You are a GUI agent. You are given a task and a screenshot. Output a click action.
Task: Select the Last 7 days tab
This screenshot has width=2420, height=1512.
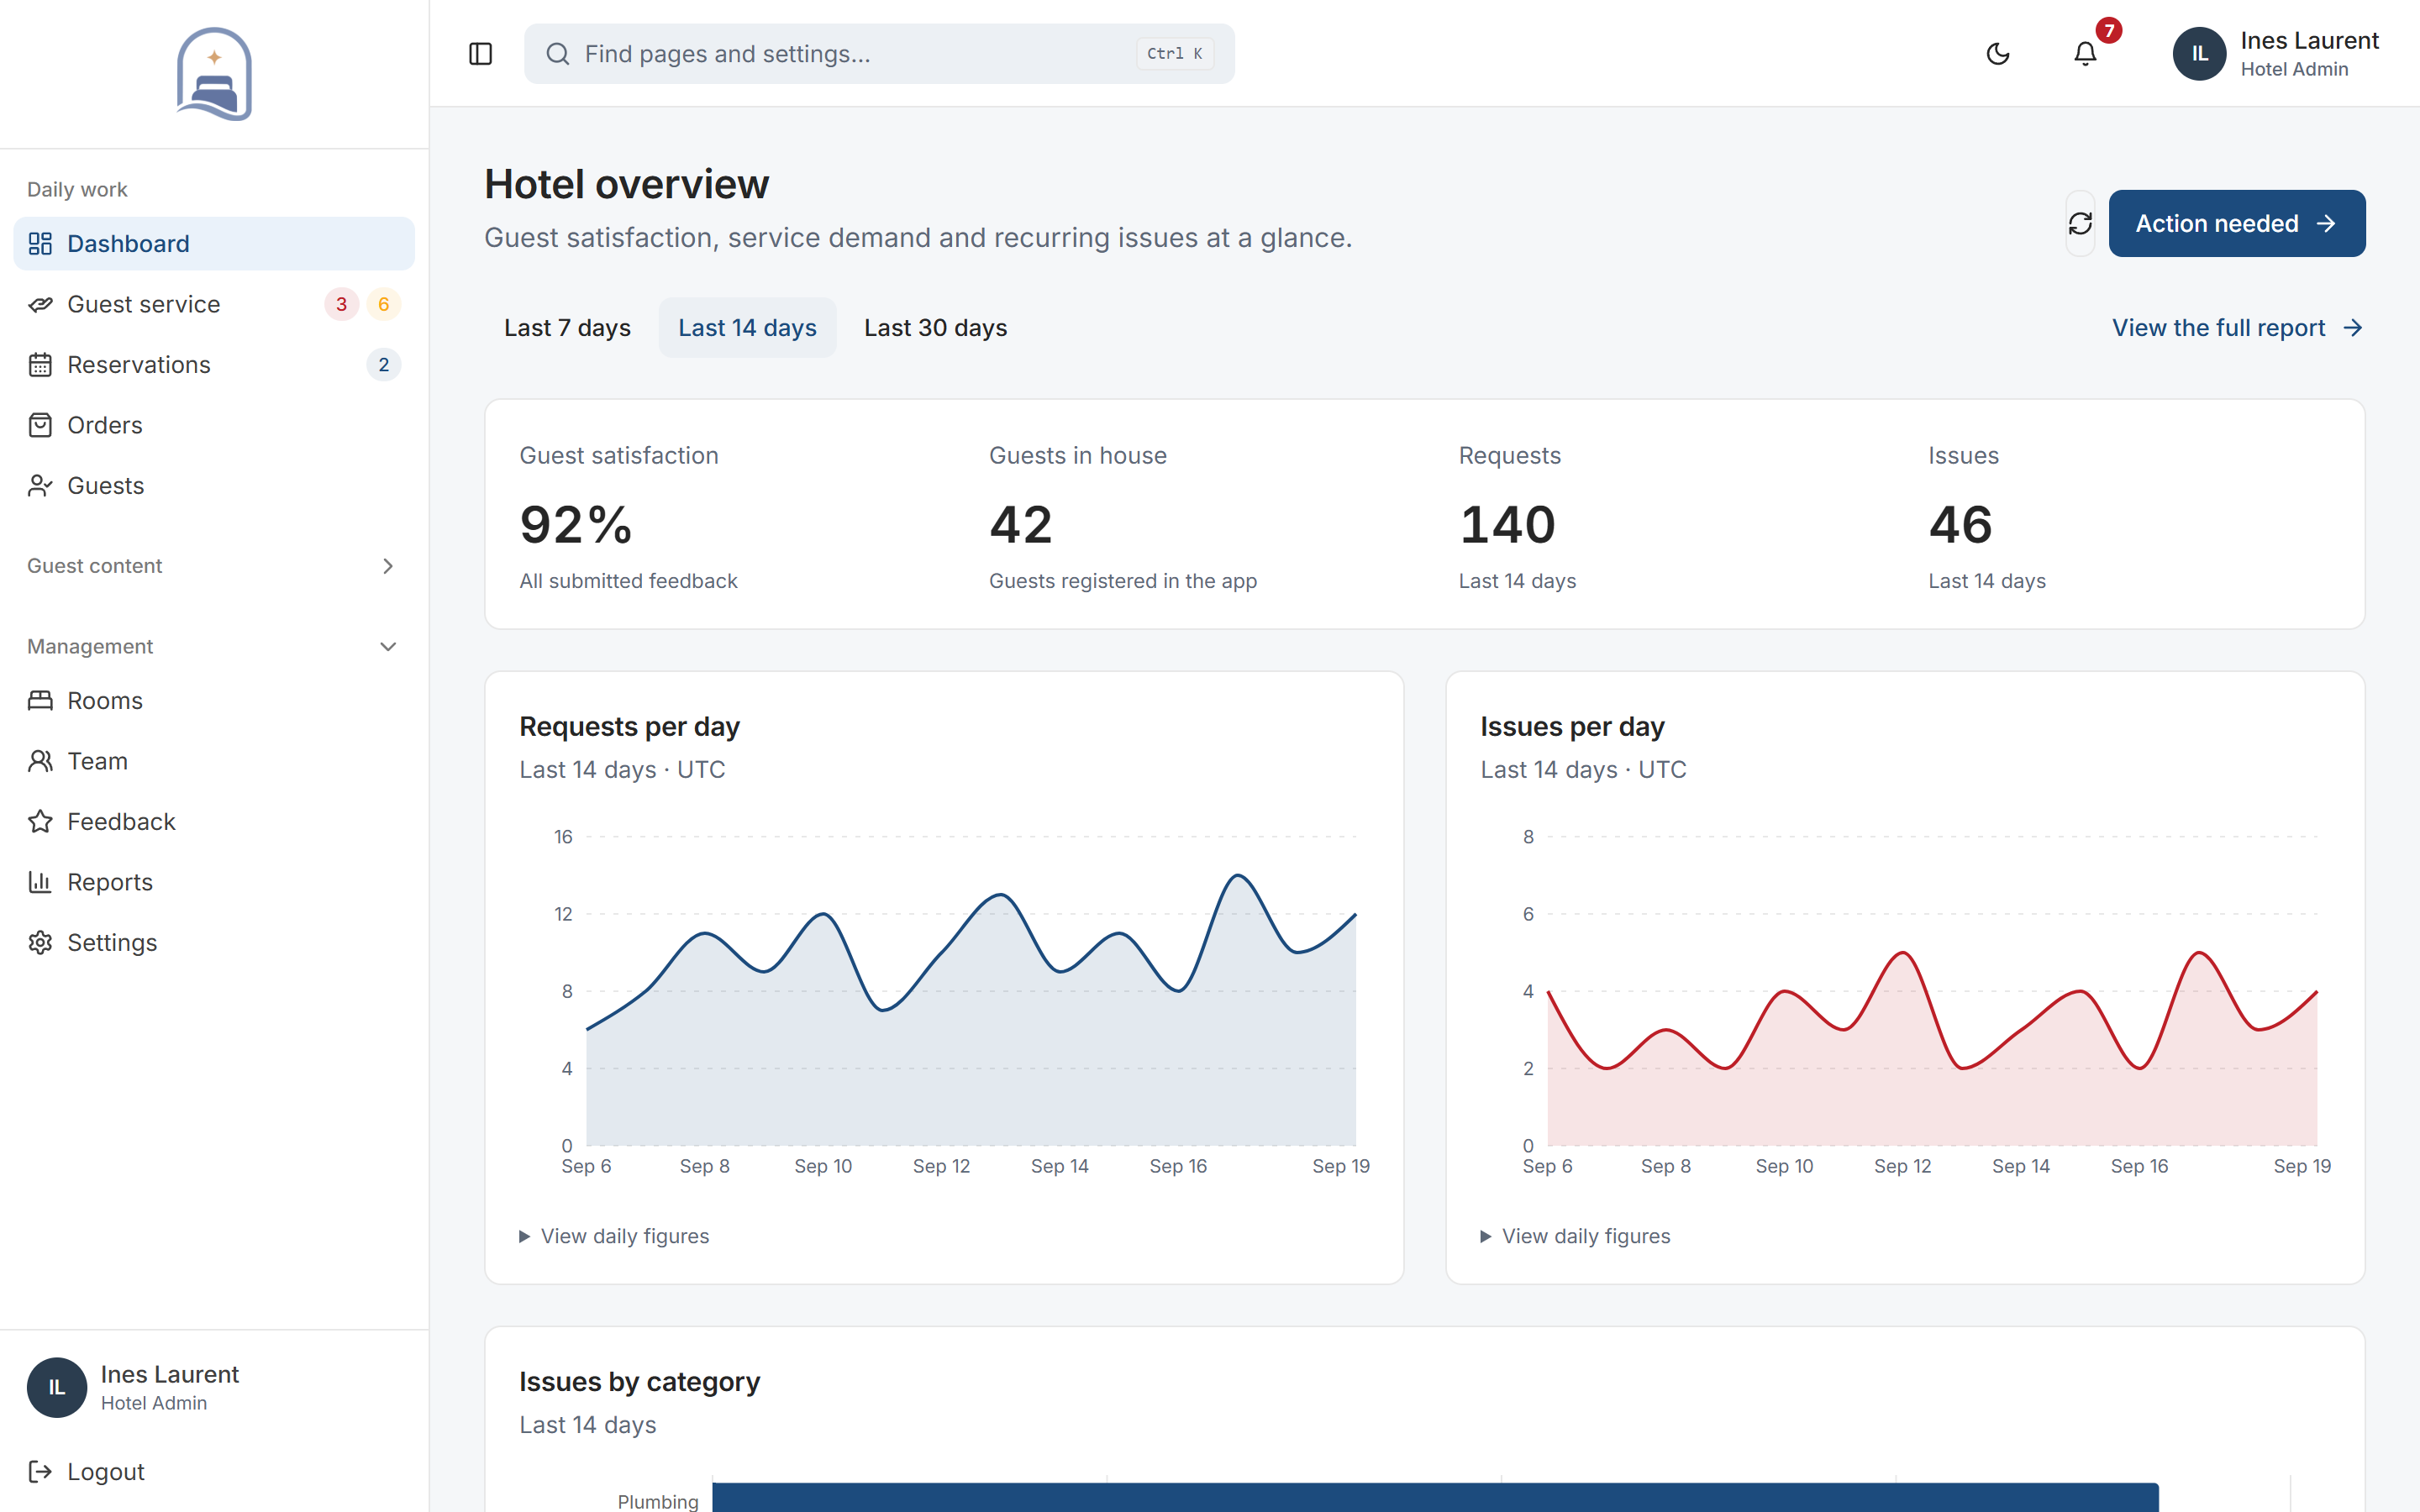pos(567,328)
